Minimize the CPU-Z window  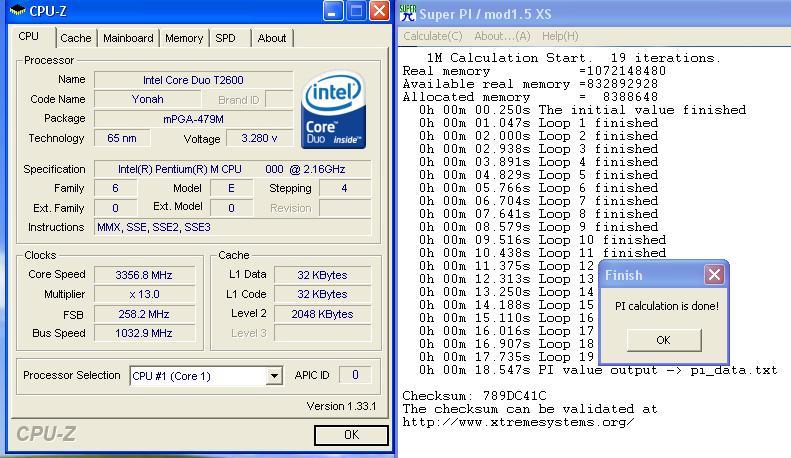[332, 11]
